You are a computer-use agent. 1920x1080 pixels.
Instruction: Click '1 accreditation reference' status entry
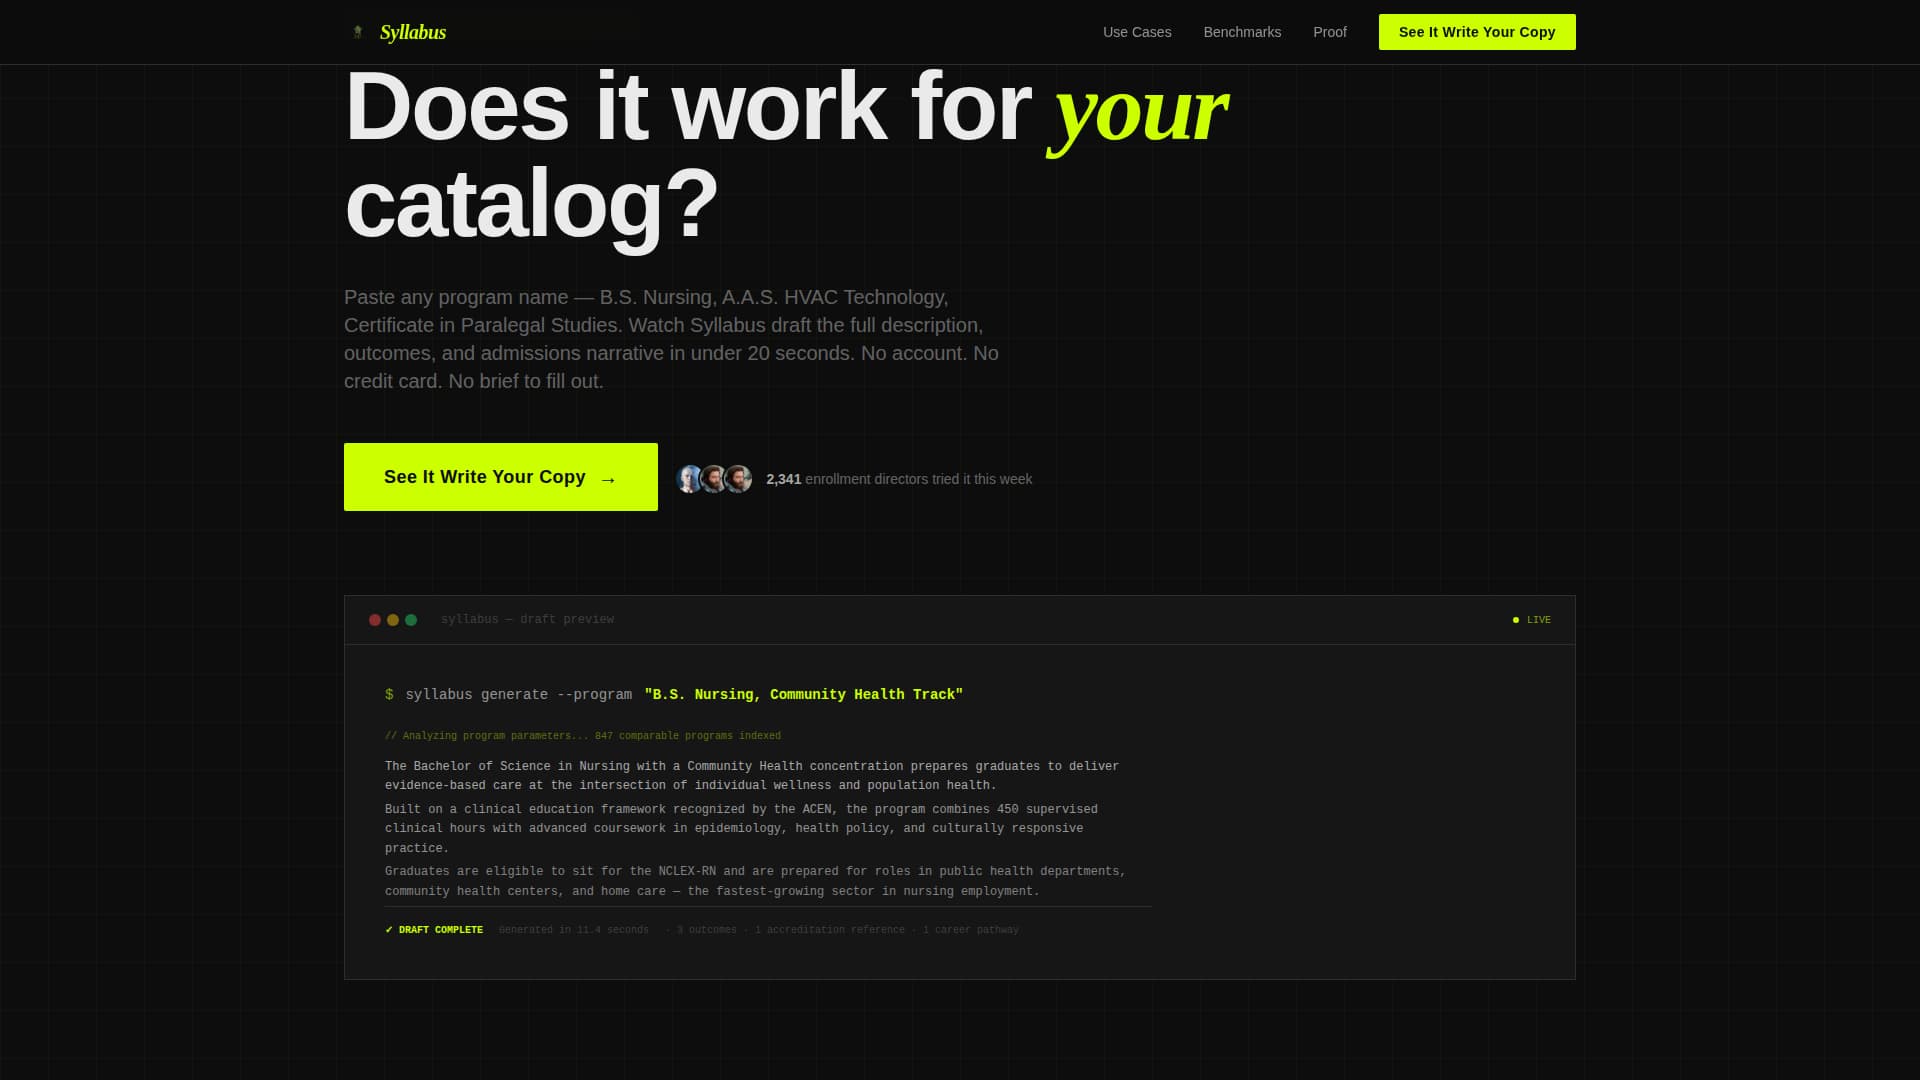click(829, 930)
